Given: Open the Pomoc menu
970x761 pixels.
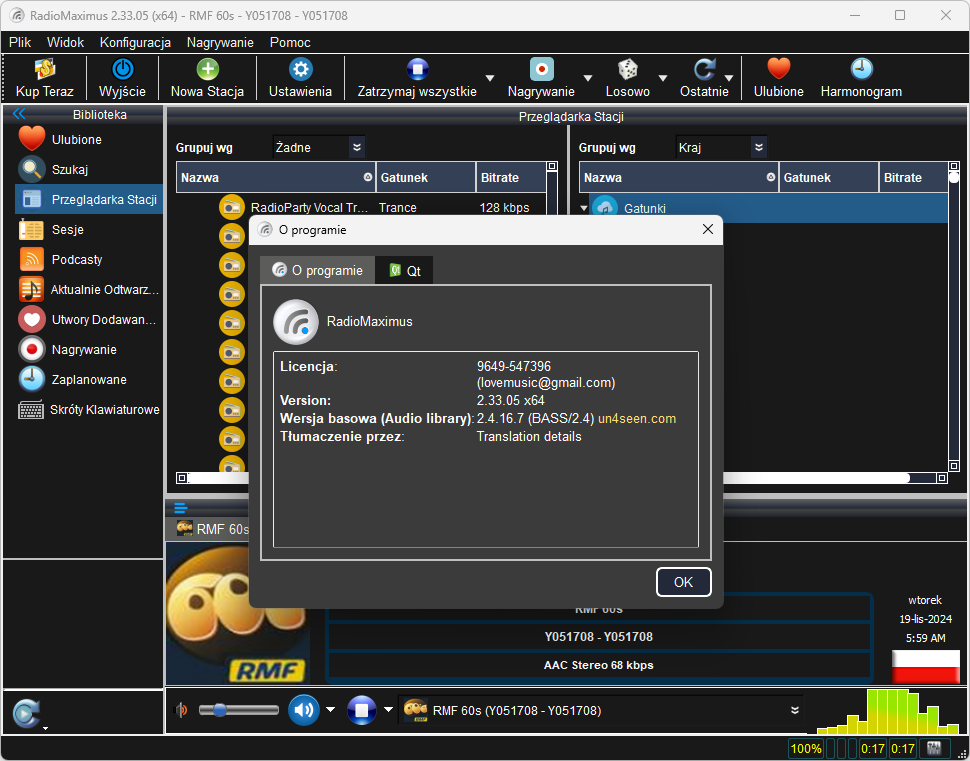Looking at the screenshot, I should pos(290,43).
